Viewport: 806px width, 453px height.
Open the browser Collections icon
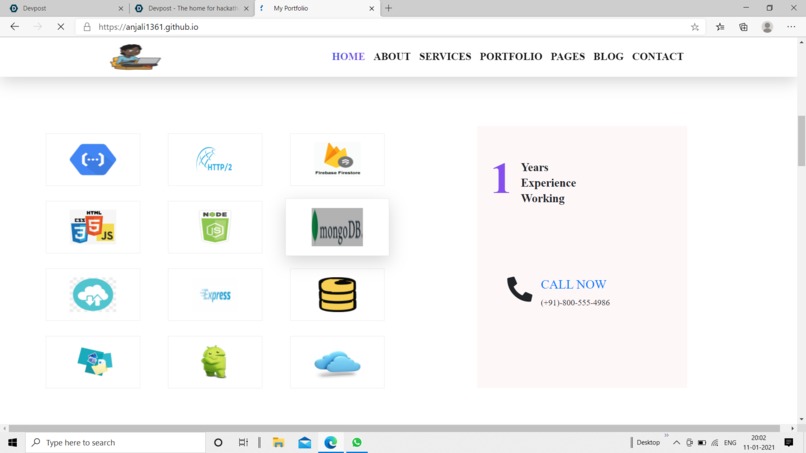coord(743,27)
